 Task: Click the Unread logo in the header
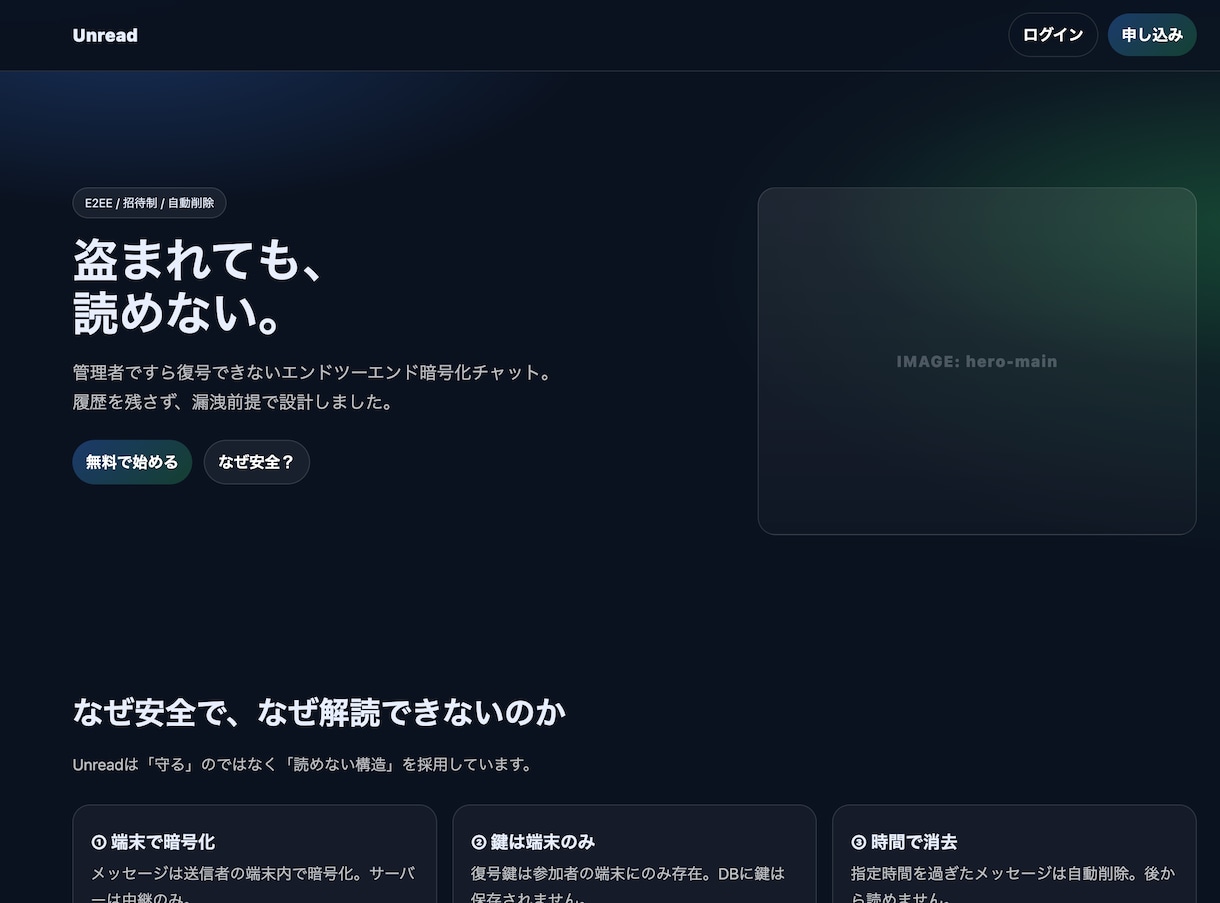(105, 35)
